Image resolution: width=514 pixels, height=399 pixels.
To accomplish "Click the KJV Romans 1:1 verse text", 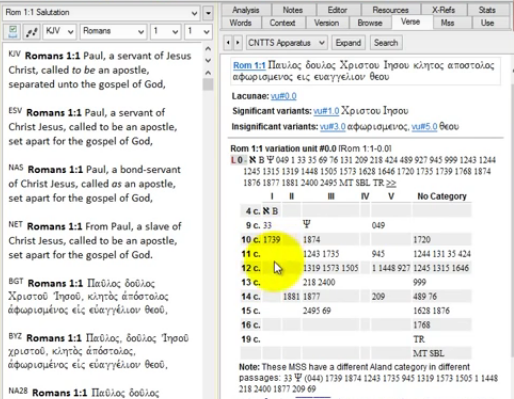I will point(100,70).
